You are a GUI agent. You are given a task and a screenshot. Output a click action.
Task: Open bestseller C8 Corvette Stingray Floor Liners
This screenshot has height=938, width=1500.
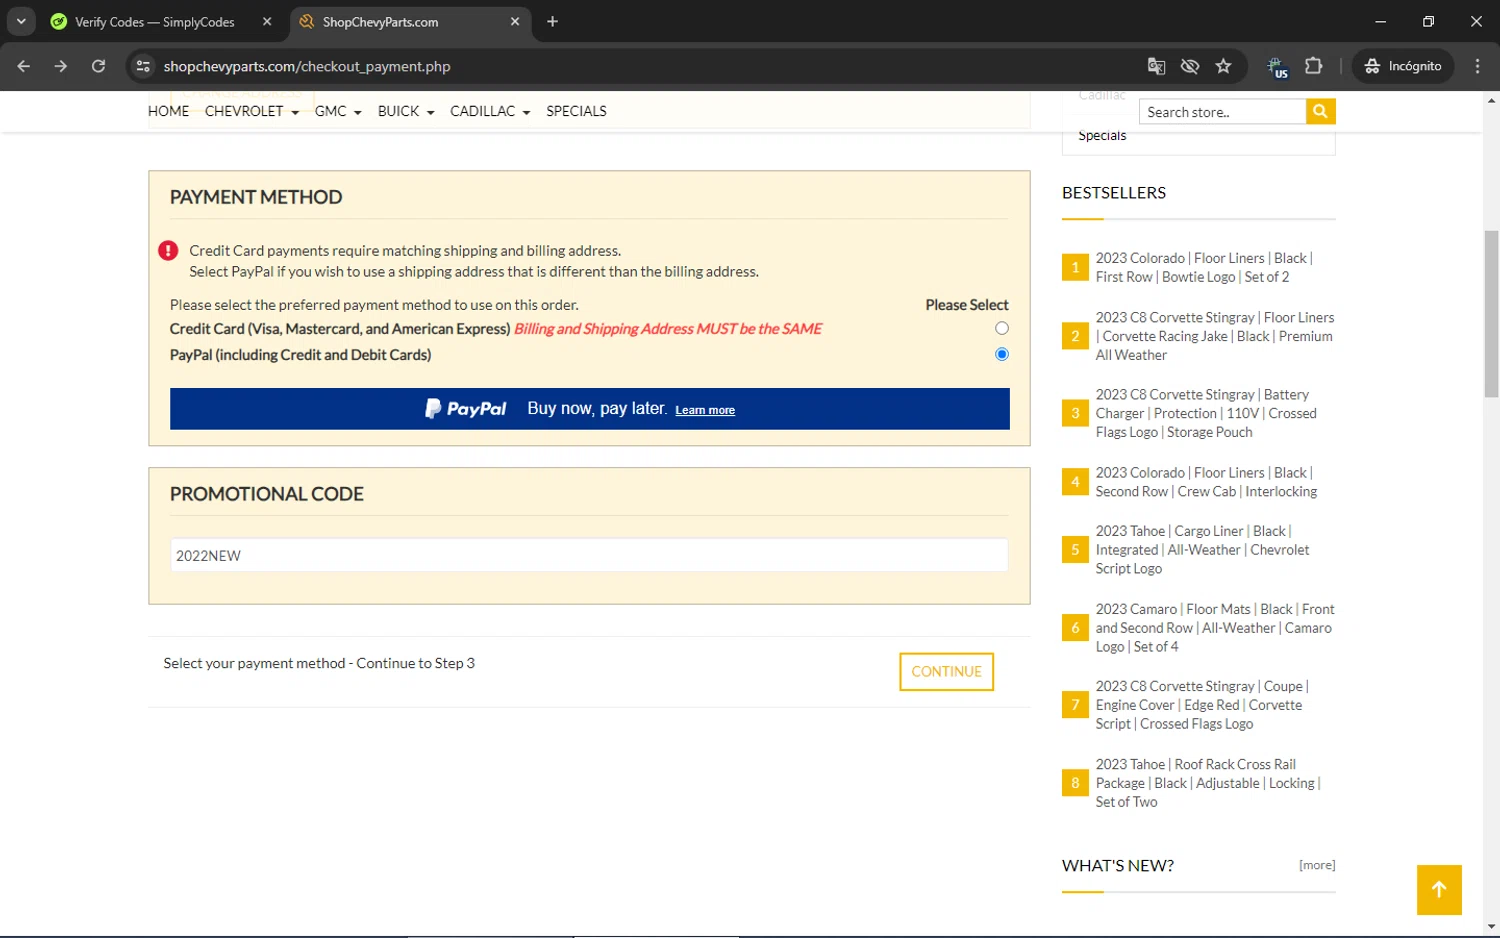[x=1214, y=336]
